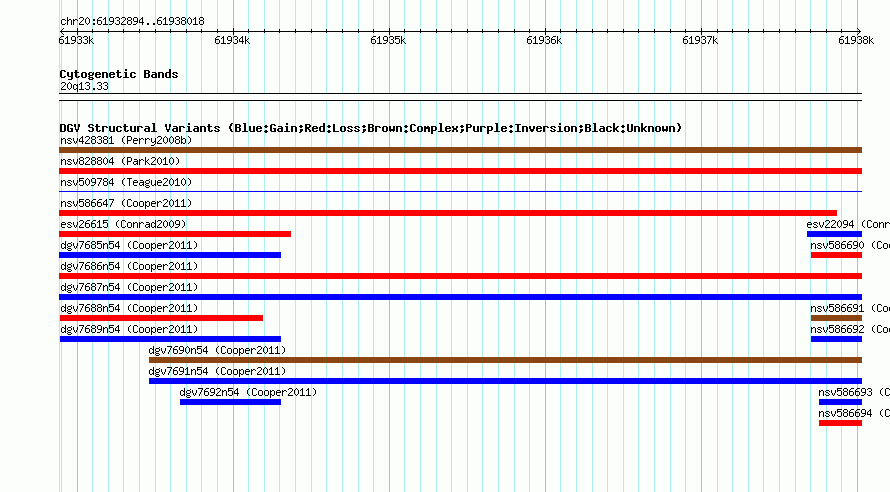Click the dgv7688n54 red bar
This screenshot has height=492, width=890.
click(x=161, y=318)
